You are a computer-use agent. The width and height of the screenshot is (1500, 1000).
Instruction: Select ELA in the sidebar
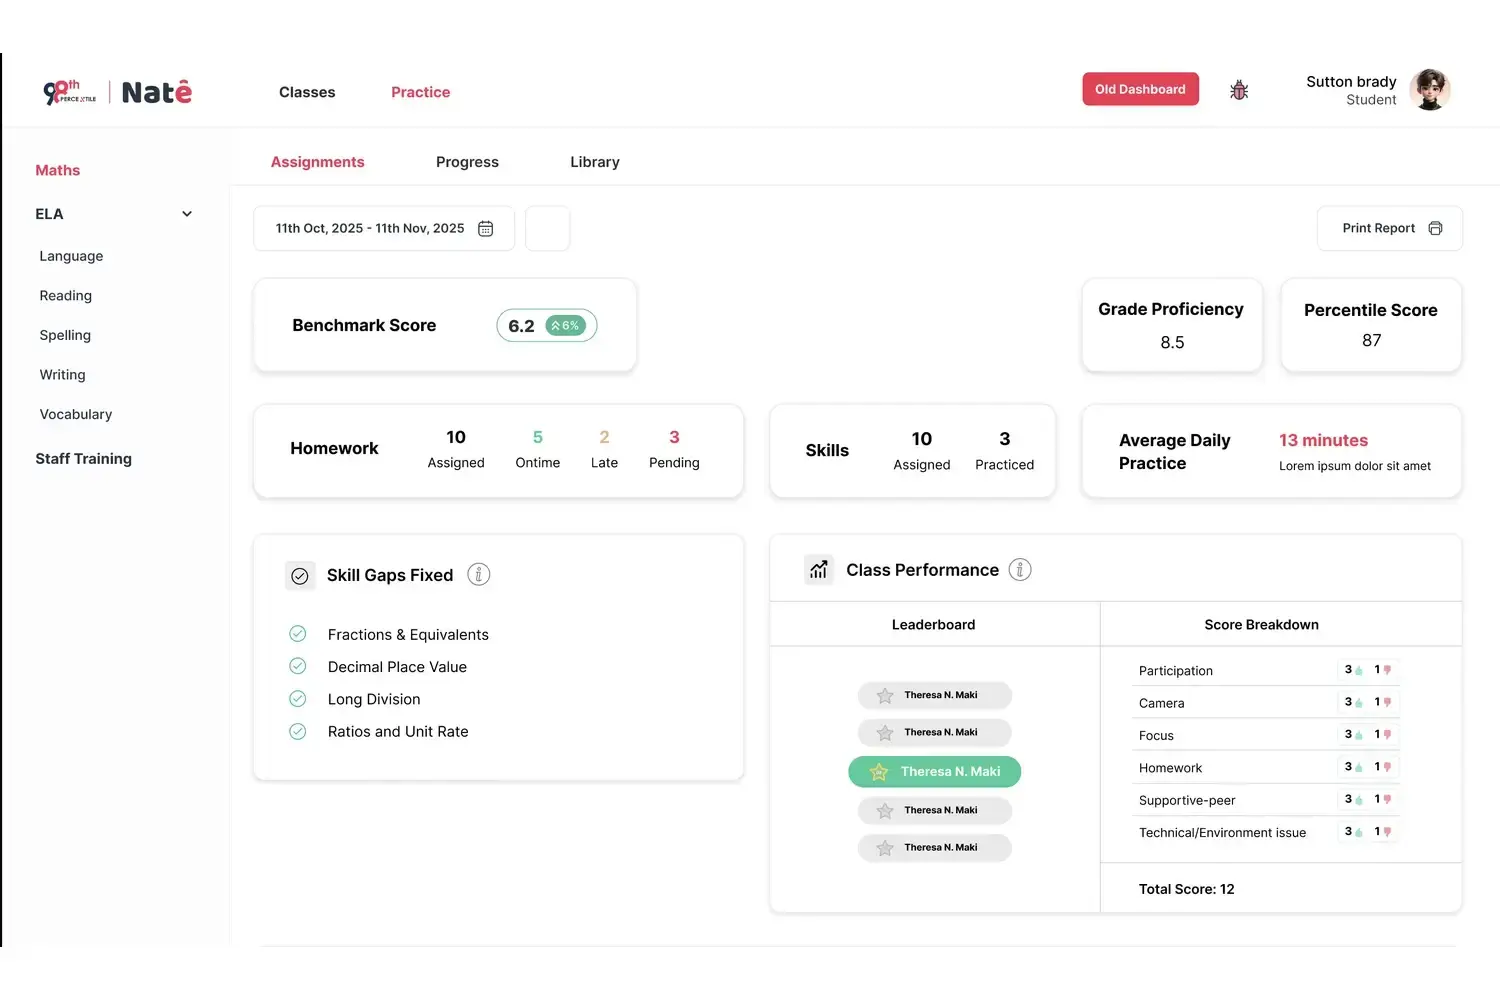(x=49, y=214)
